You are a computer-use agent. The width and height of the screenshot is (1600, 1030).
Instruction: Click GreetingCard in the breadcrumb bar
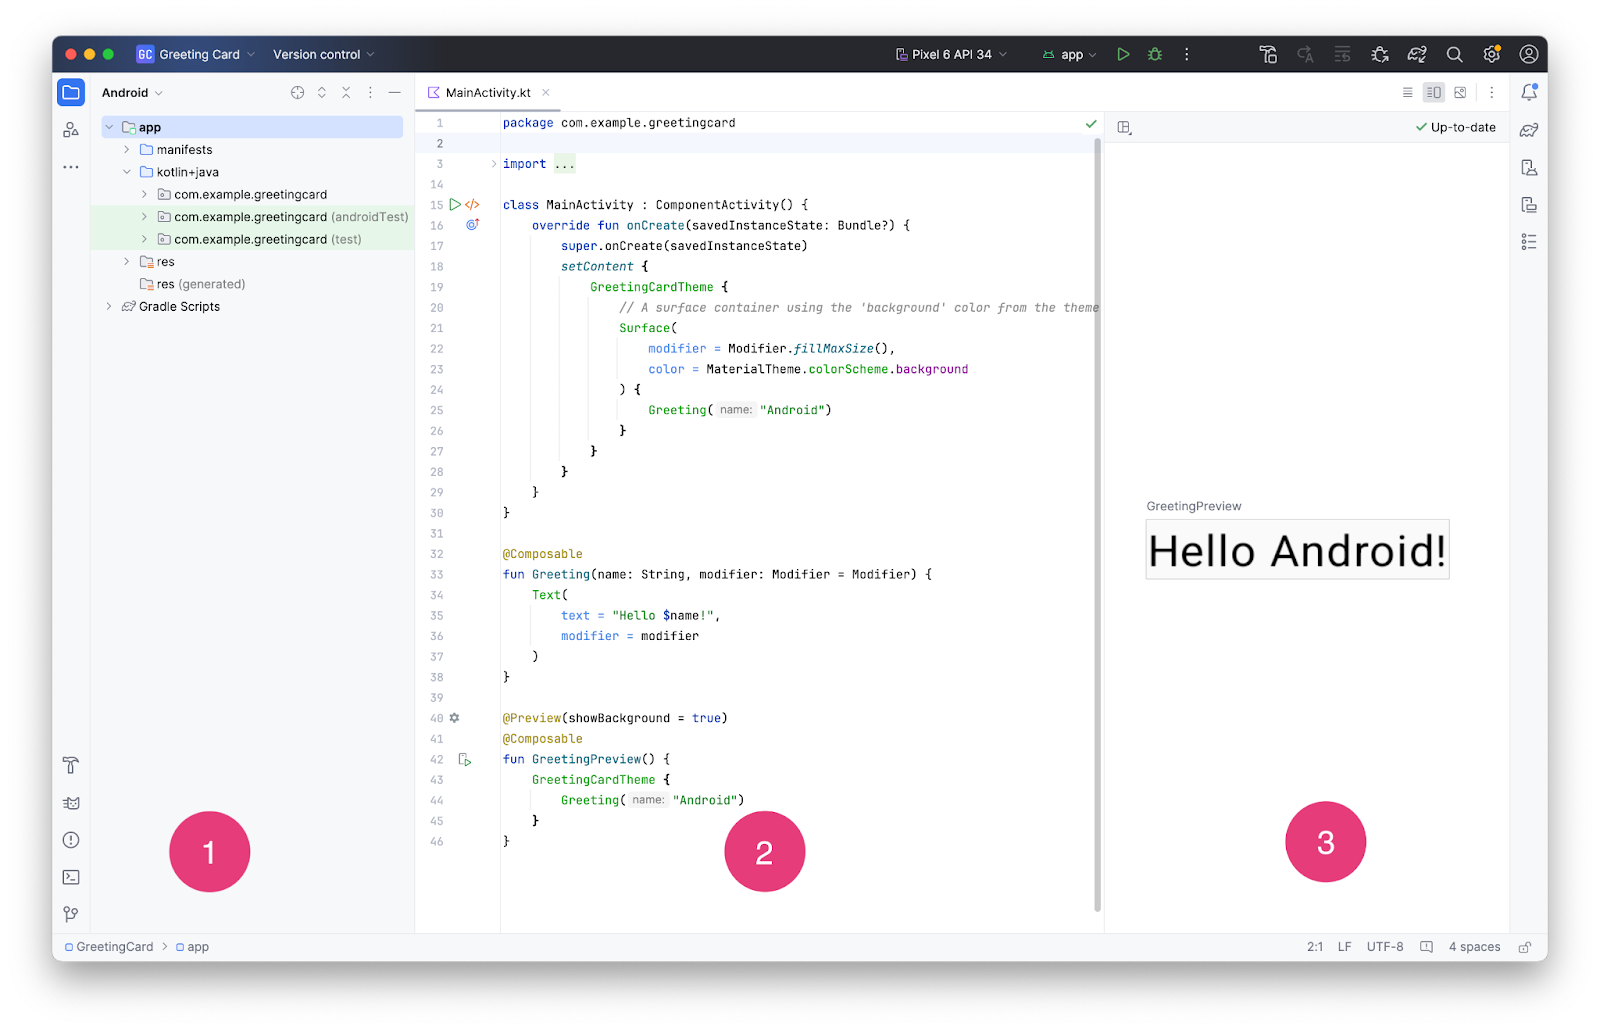pos(114,947)
